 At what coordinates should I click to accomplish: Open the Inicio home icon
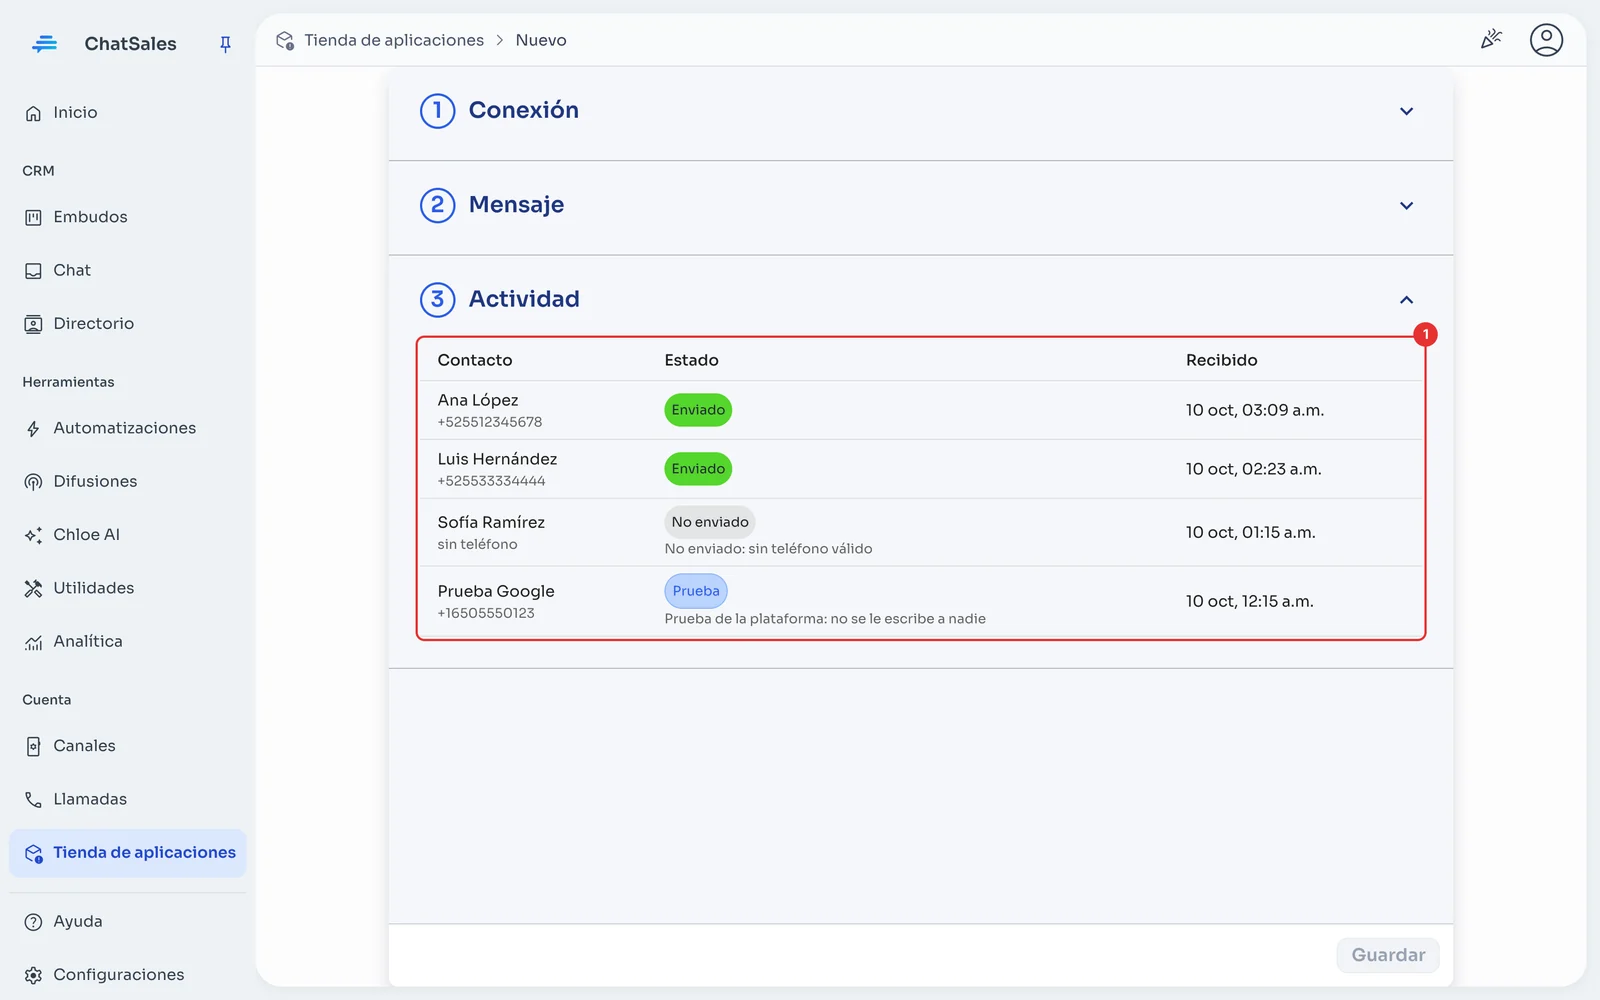tap(33, 113)
